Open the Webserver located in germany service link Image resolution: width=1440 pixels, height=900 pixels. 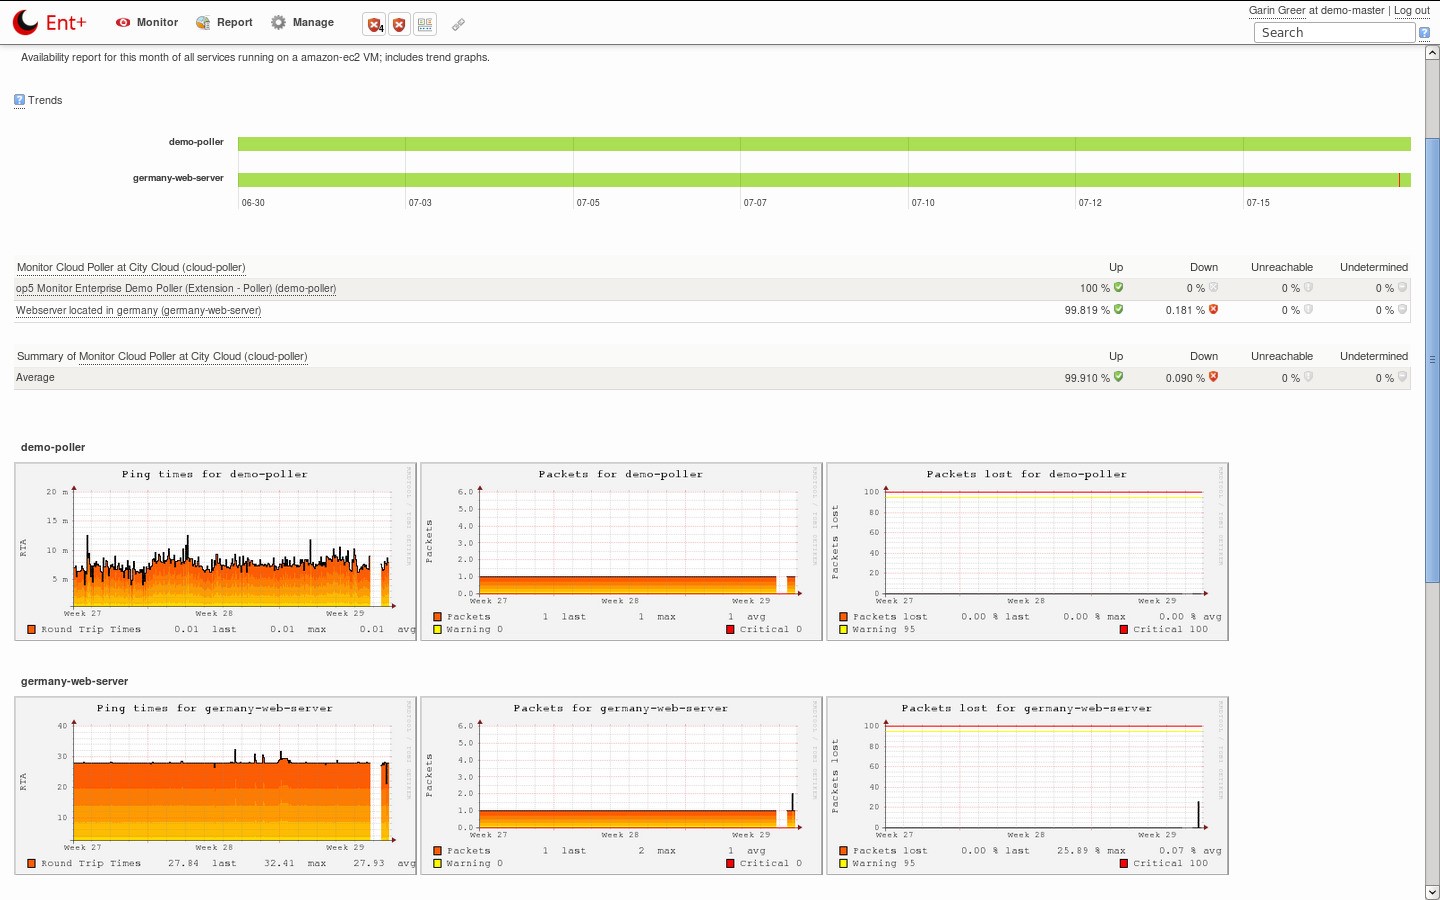point(137,310)
